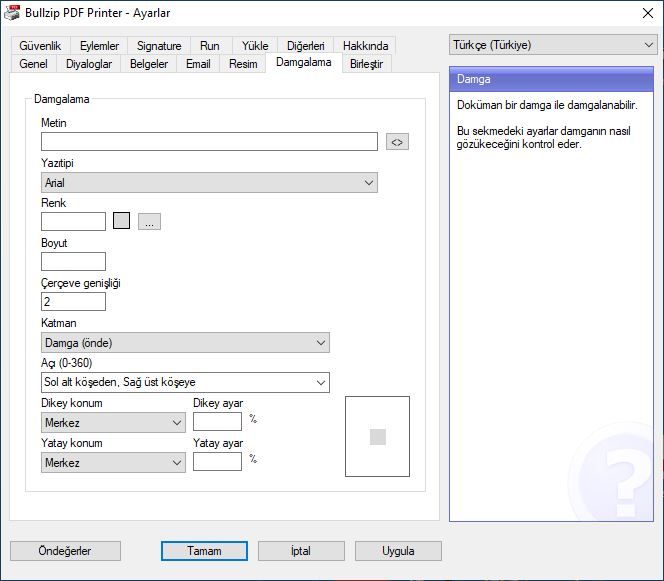Screen dimensions: 664x581
Task: Go to the Resim tab
Action: click(243, 64)
